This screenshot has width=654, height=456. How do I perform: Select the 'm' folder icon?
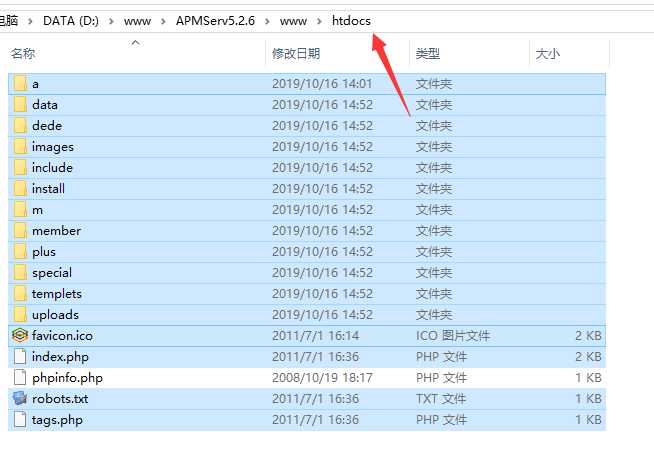(x=20, y=210)
